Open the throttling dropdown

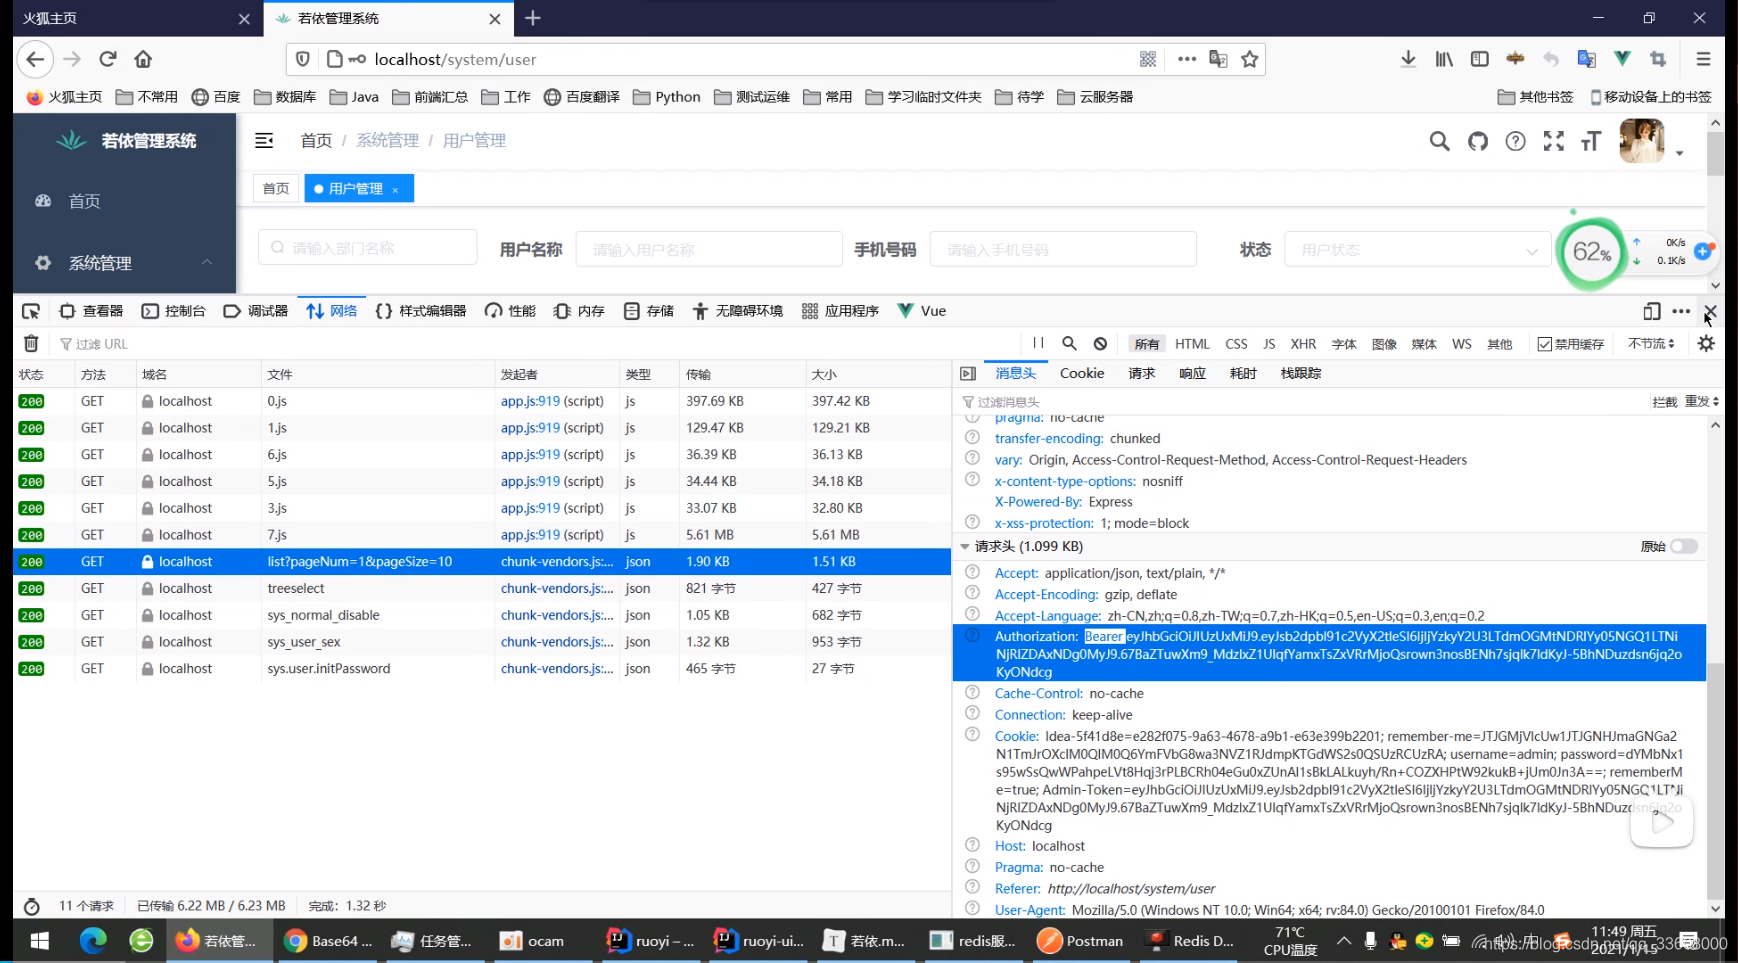[x=1651, y=343]
